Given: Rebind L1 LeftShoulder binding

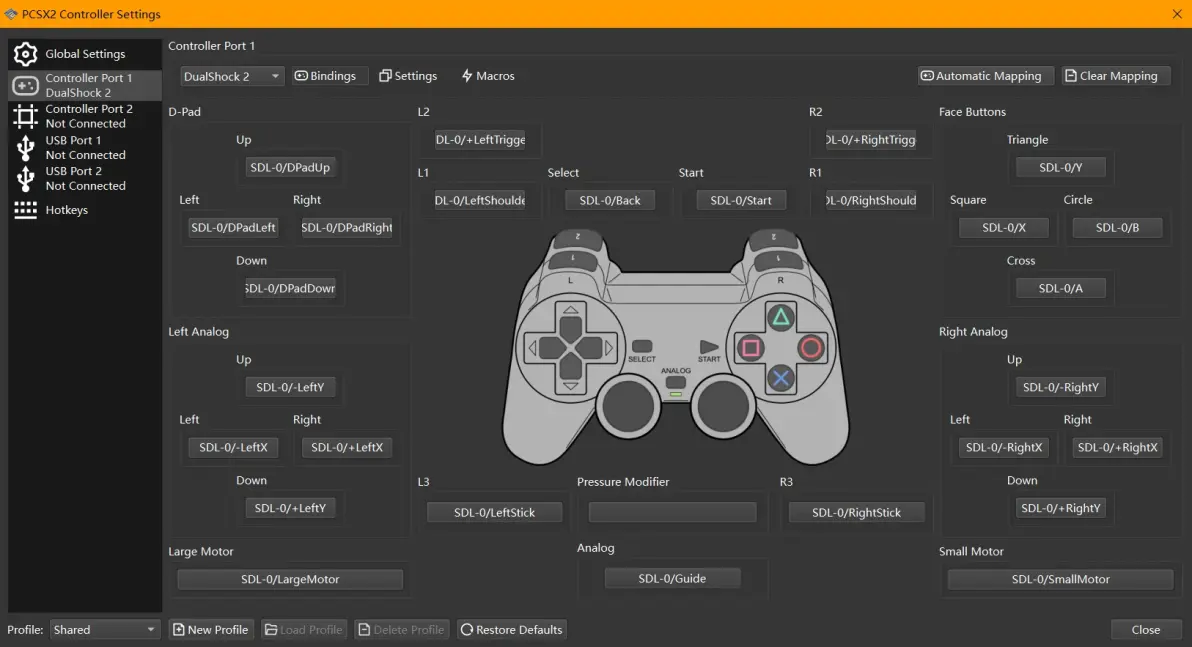Looking at the screenshot, I should (x=480, y=201).
